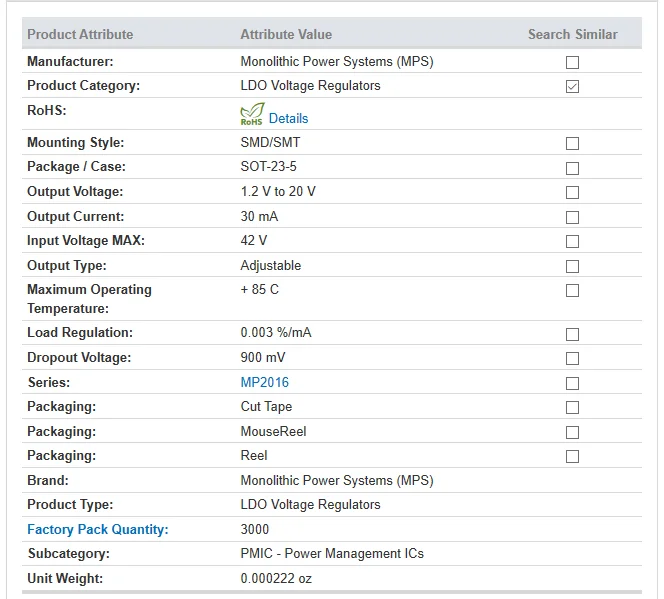The width and height of the screenshot is (664, 599).
Task: Enable the Mounting Style checkbox
Action: (572, 143)
